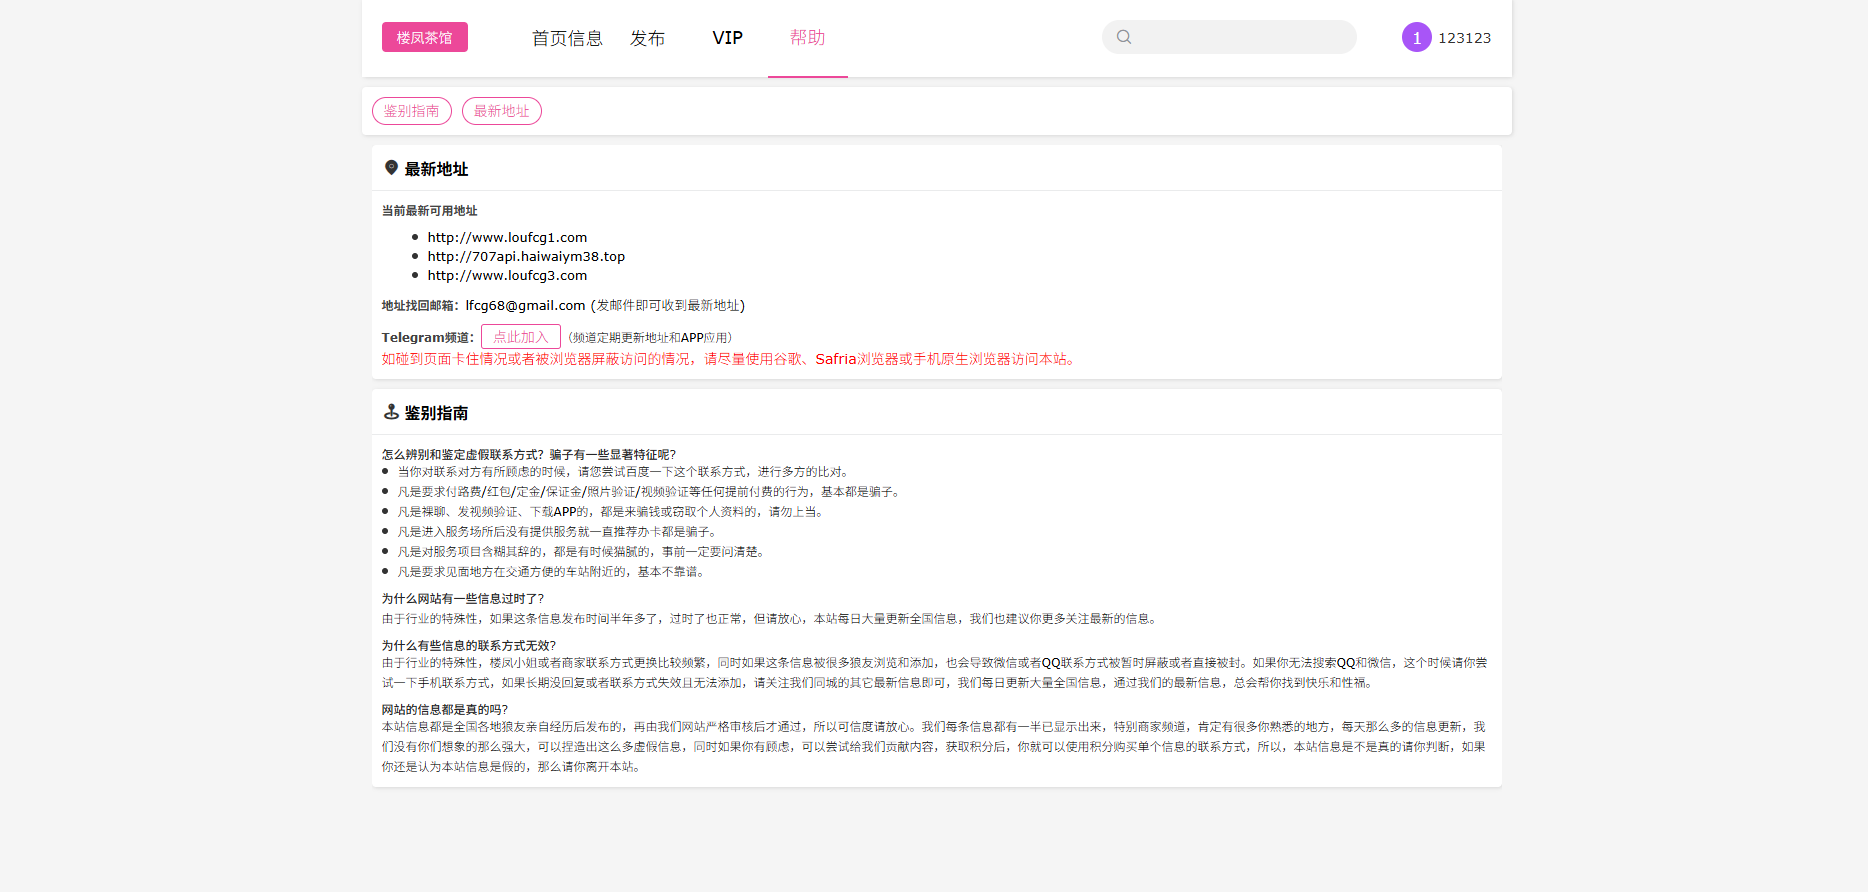The width and height of the screenshot is (1868, 892).
Task: Click the purple user avatar circle
Action: [x=1416, y=37]
